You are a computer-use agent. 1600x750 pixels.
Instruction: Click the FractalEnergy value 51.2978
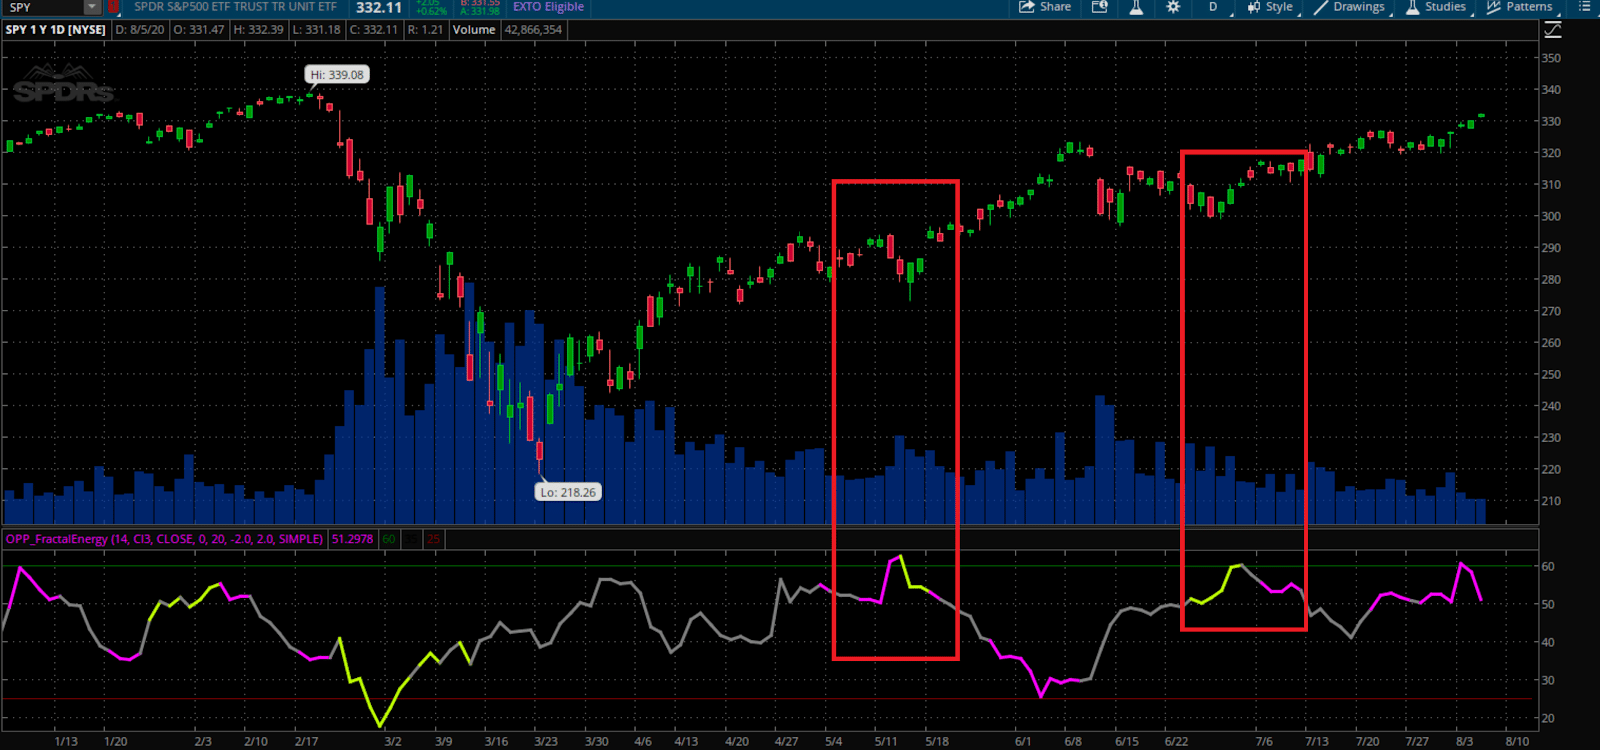[352, 539]
